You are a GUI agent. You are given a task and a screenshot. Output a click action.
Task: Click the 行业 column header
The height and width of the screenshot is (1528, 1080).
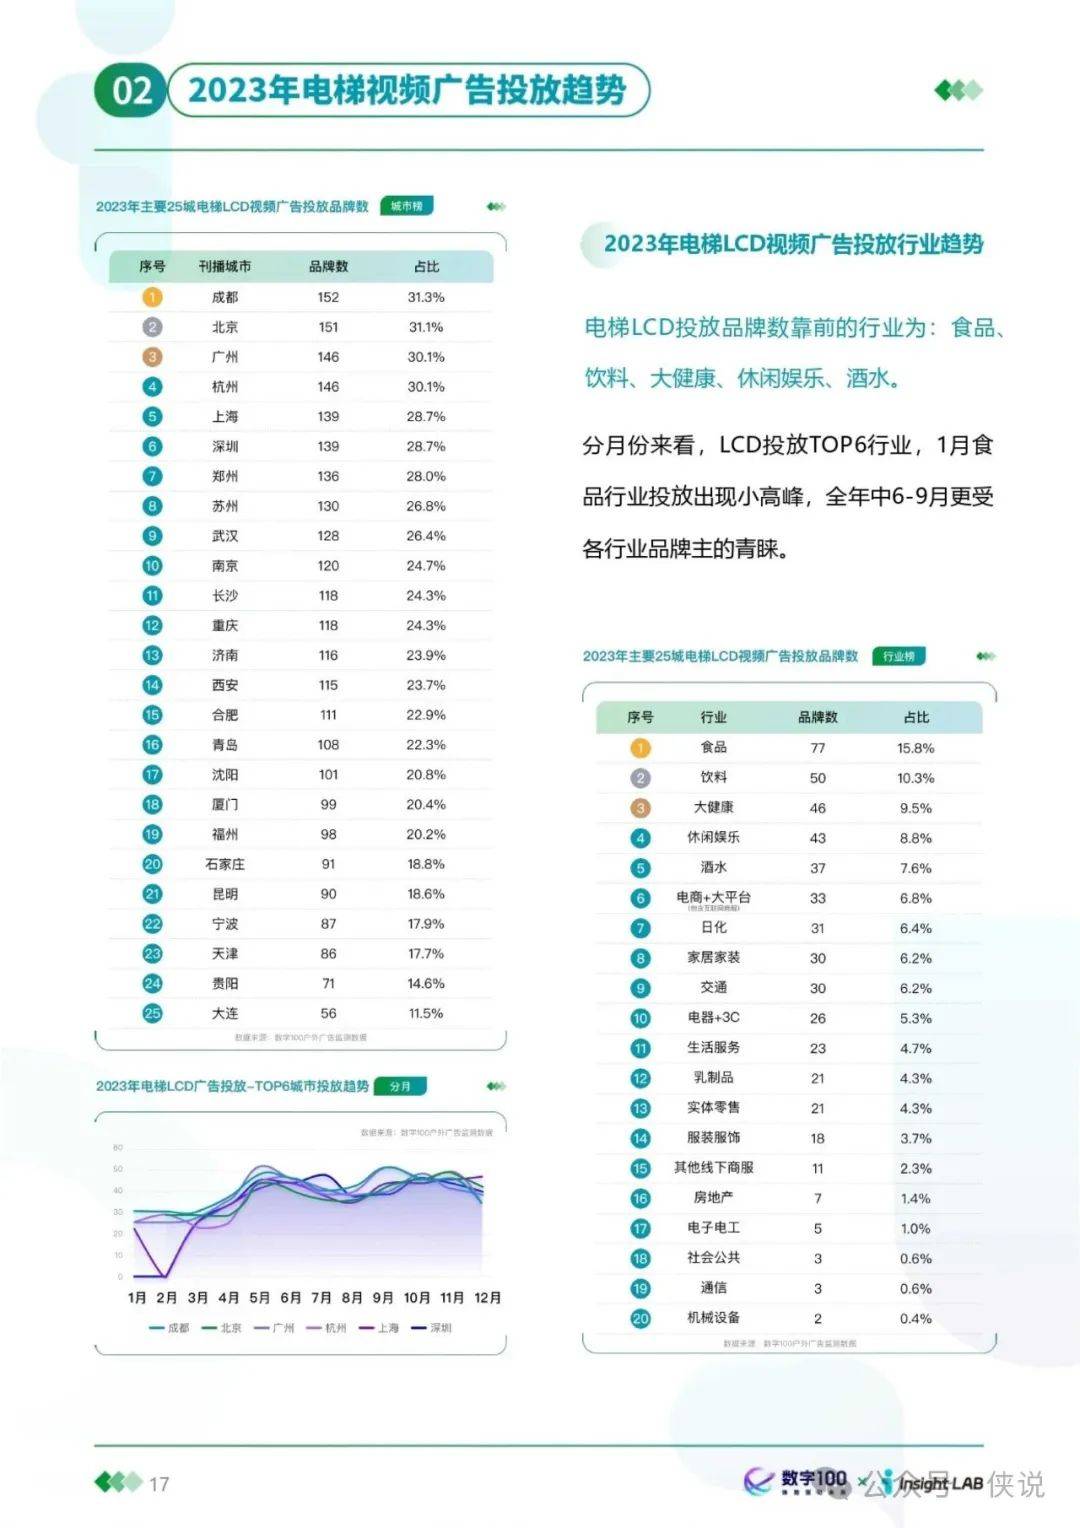click(x=714, y=717)
